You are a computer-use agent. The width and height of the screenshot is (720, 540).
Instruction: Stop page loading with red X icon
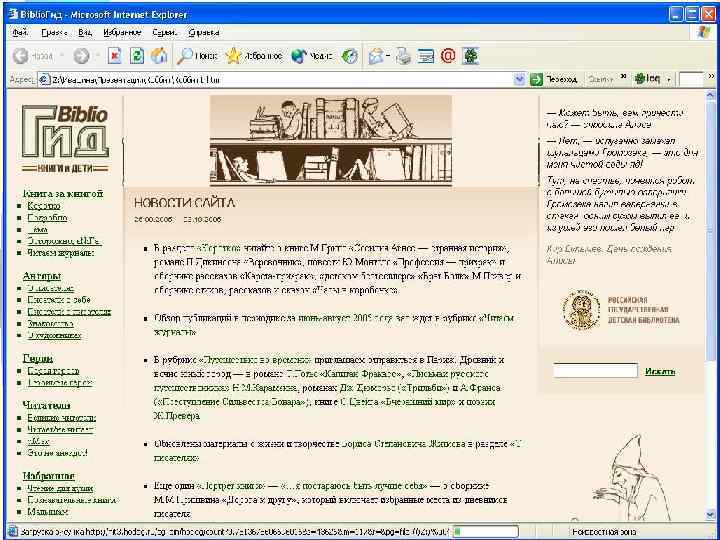pos(115,56)
